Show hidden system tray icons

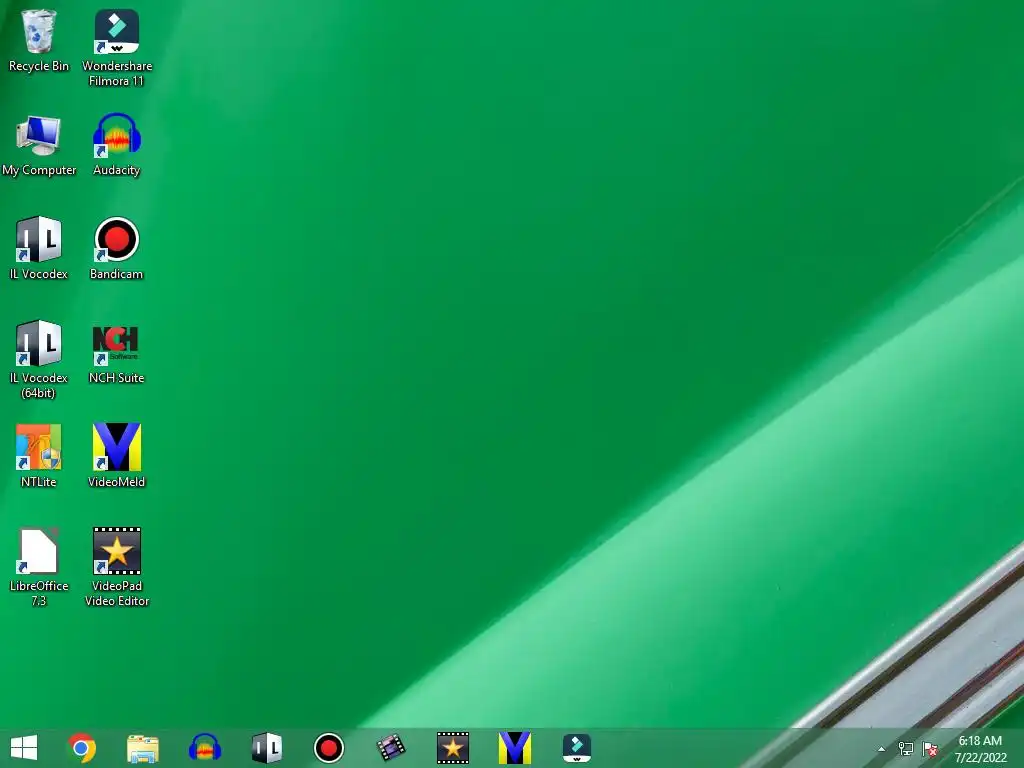(x=882, y=749)
